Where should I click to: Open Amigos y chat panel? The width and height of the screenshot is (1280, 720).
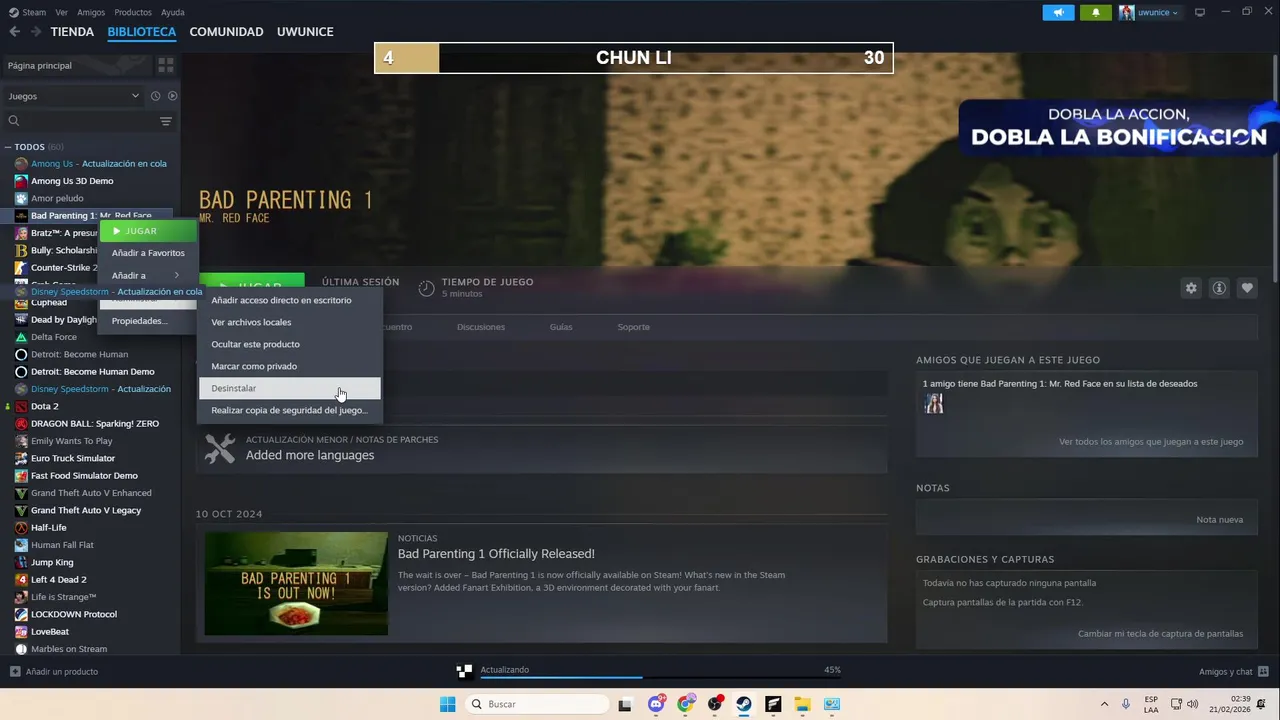[1234, 672]
